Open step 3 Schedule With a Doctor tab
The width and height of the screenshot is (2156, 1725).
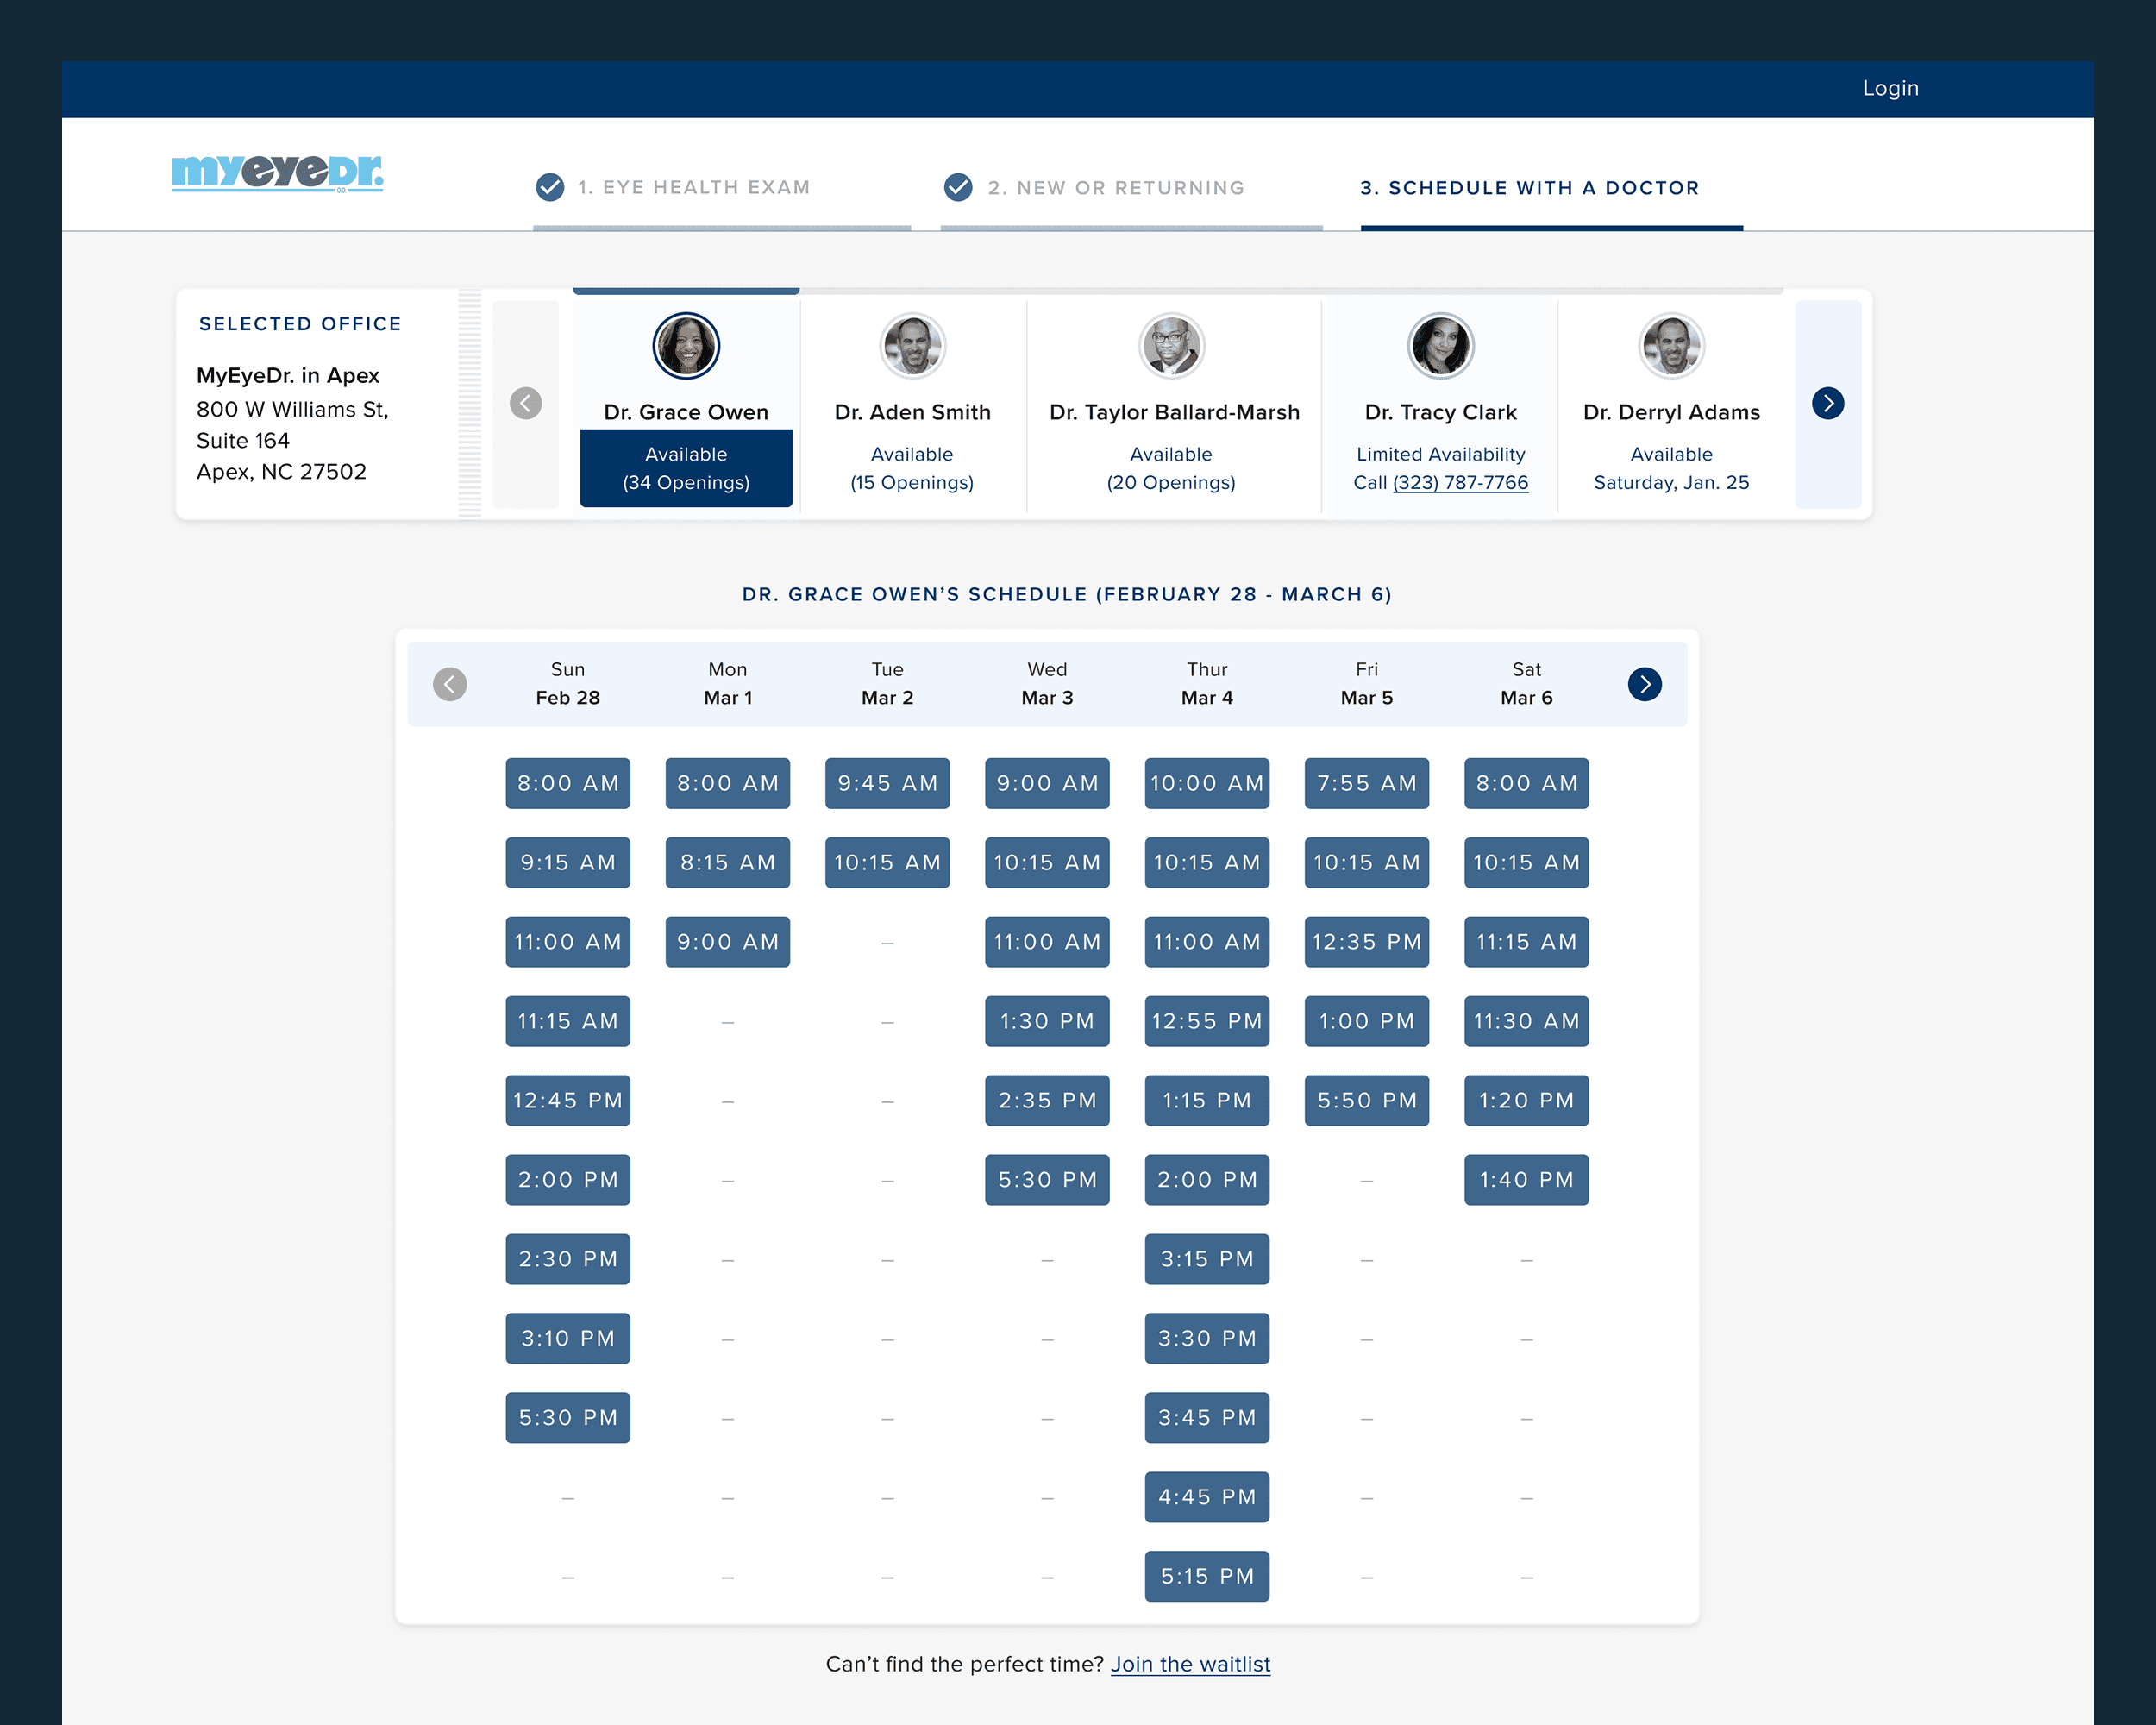tap(1529, 187)
